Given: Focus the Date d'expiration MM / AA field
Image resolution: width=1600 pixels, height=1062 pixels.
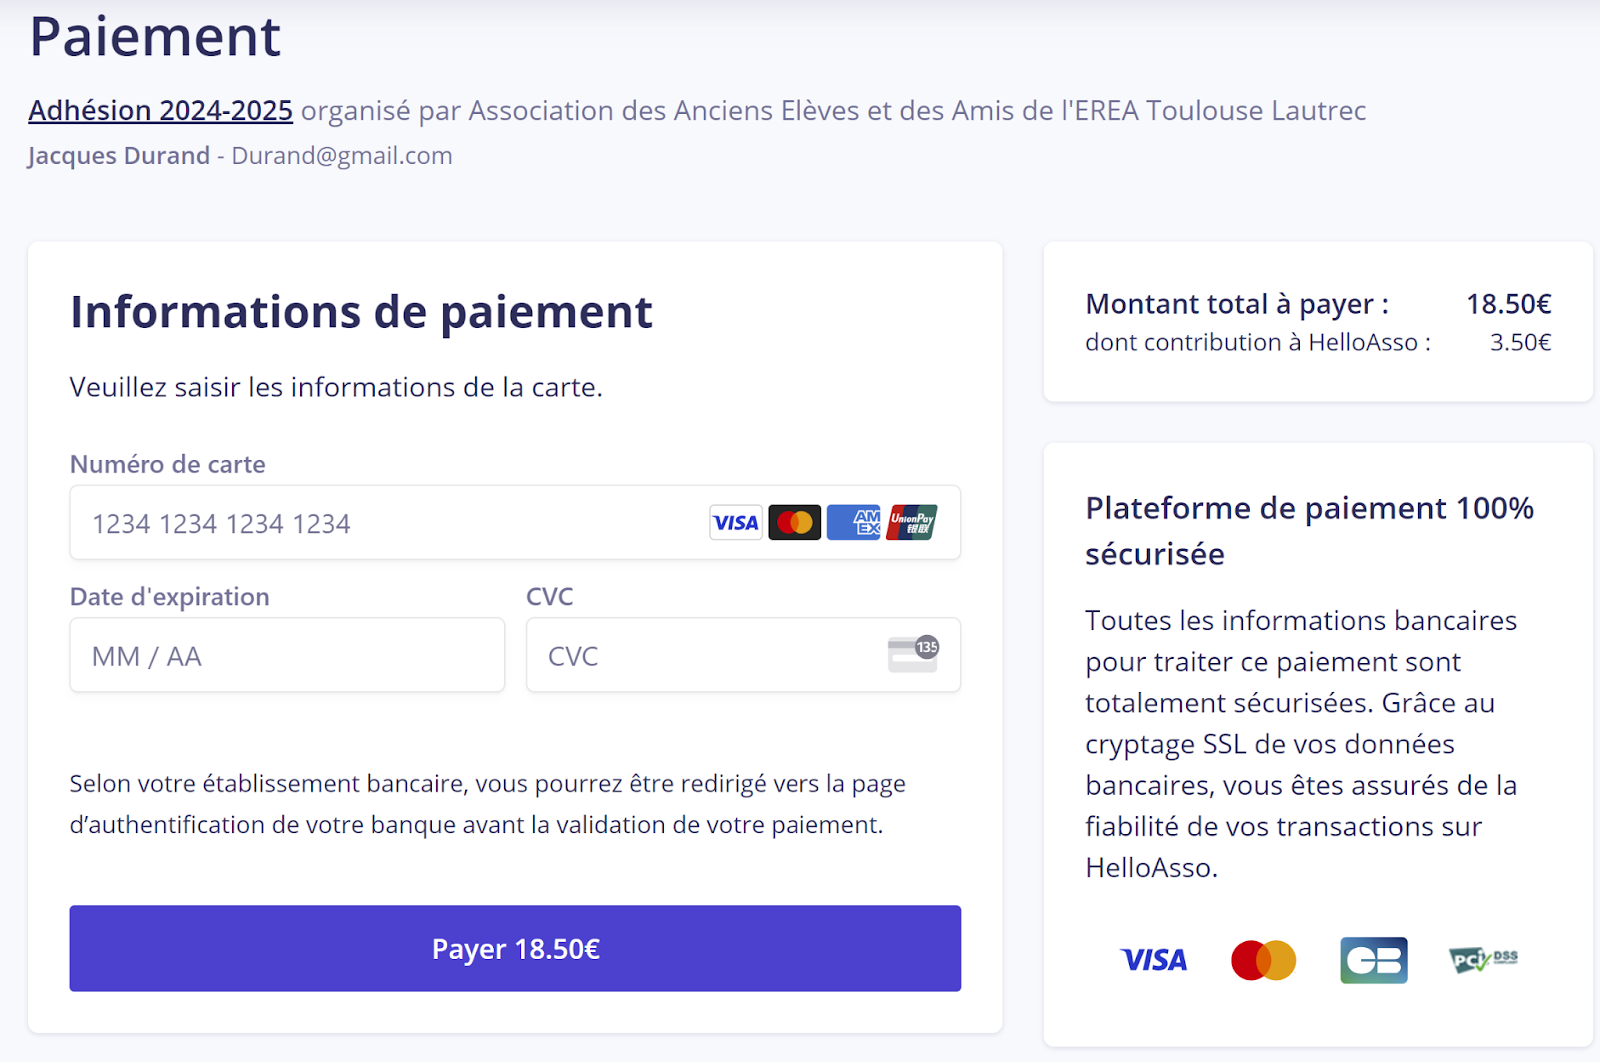Looking at the screenshot, I should pos(287,655).
